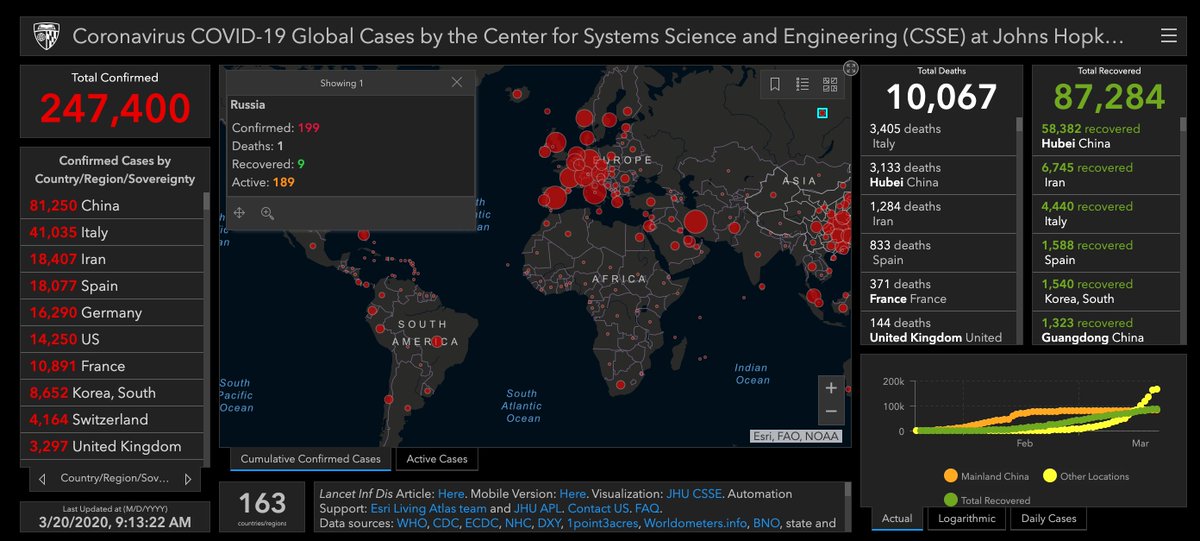Select France with 10,891 confirmed cases

pyautogui.click(x=111, y=366)
